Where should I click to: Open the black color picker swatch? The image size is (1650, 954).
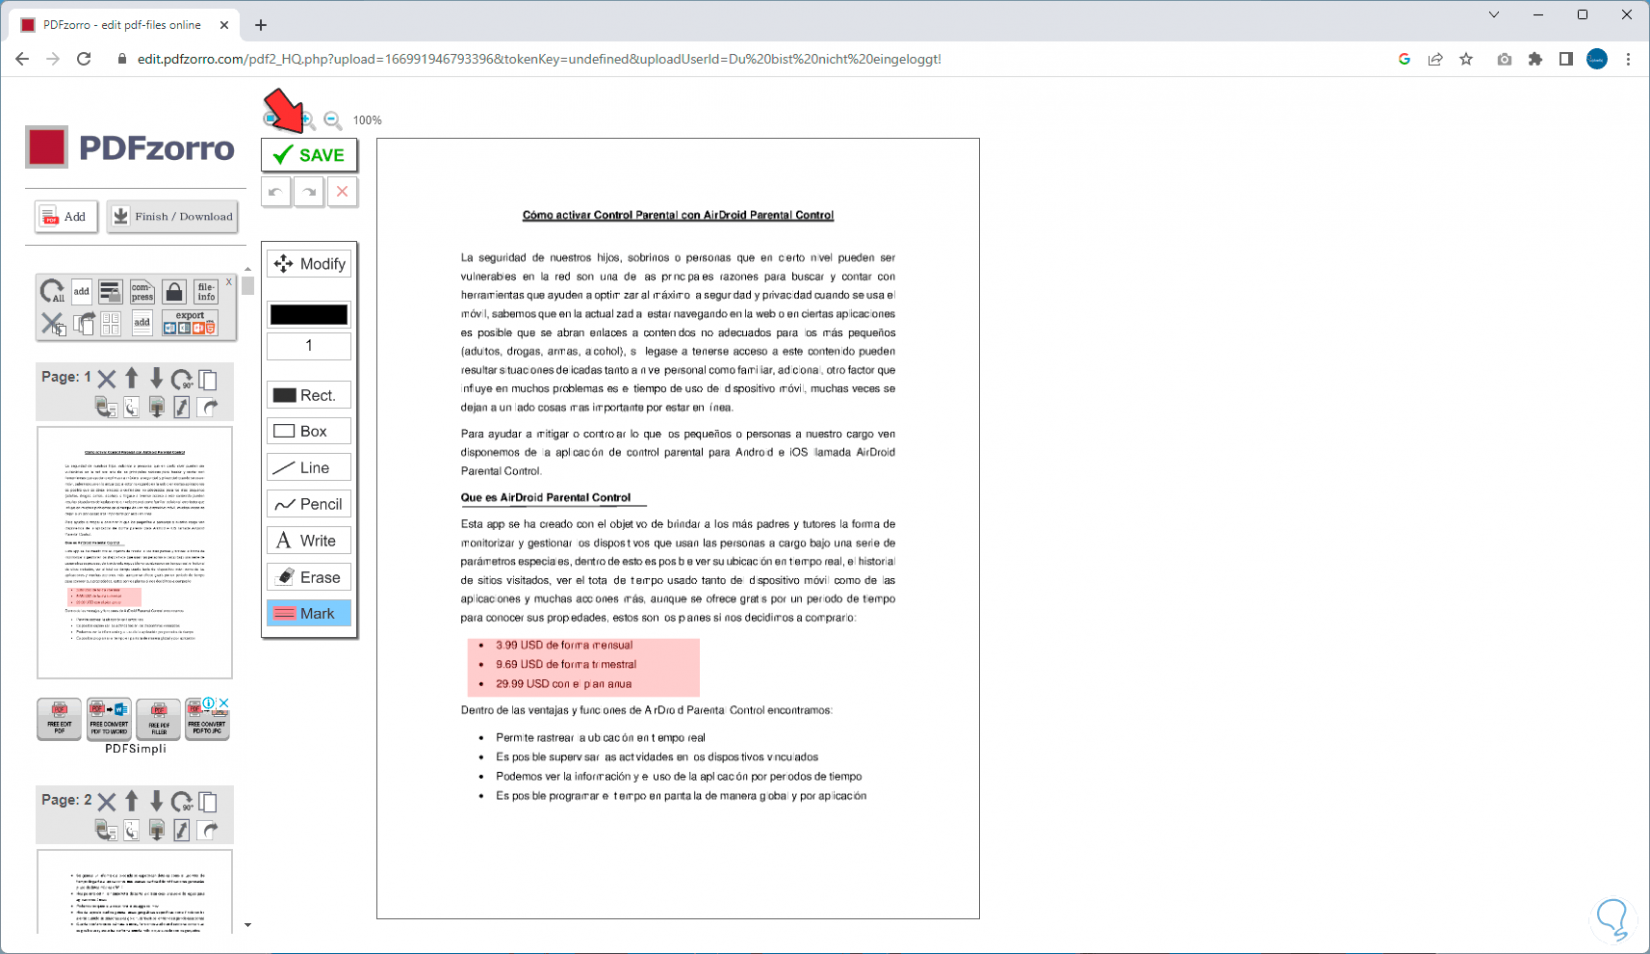(x=309, y=314)
